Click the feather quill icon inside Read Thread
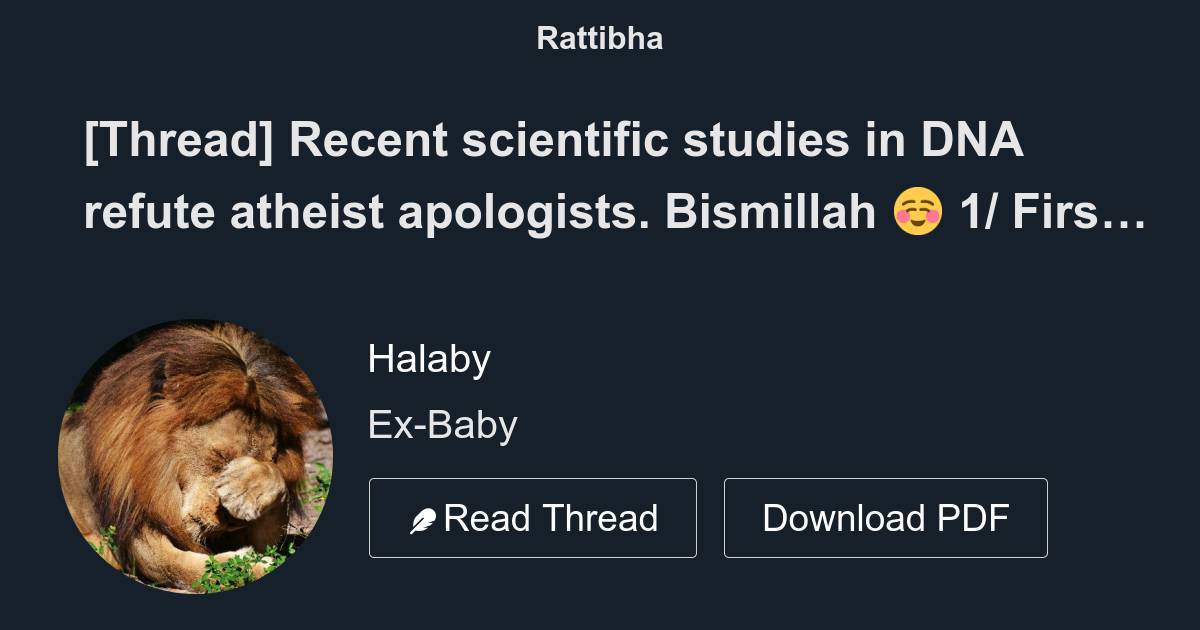The image size is (1200, 630). point(422,517)
